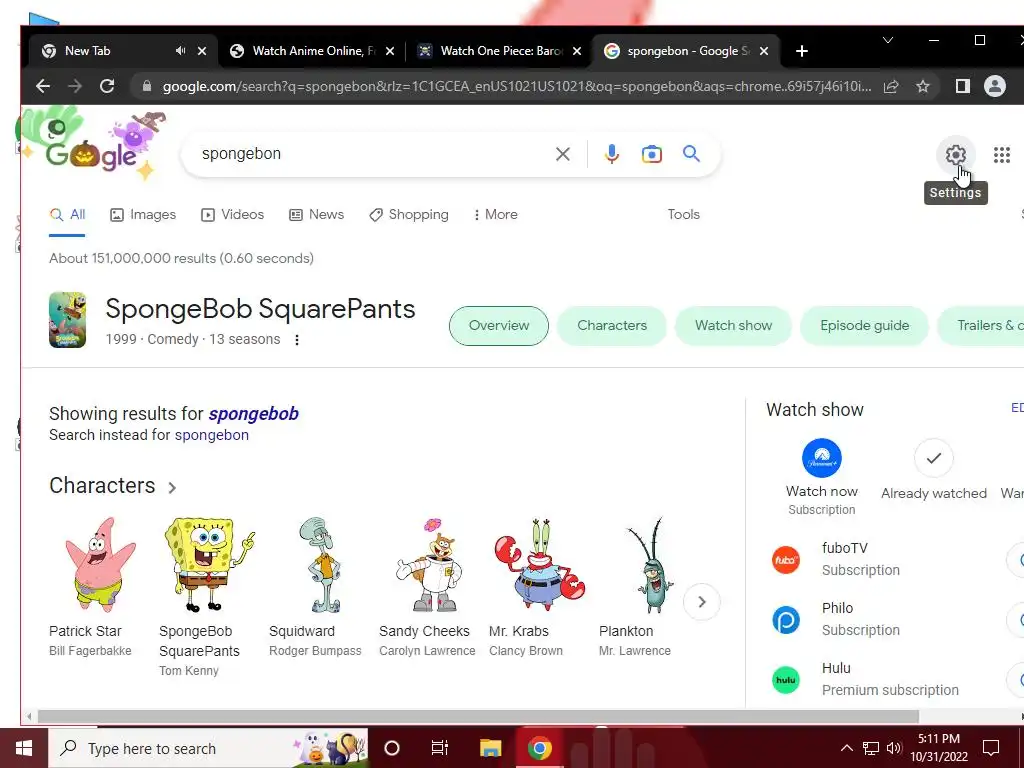Click the browser forward arrow
Viewport: 1024px width, 768px height.
tap(75, 86)
